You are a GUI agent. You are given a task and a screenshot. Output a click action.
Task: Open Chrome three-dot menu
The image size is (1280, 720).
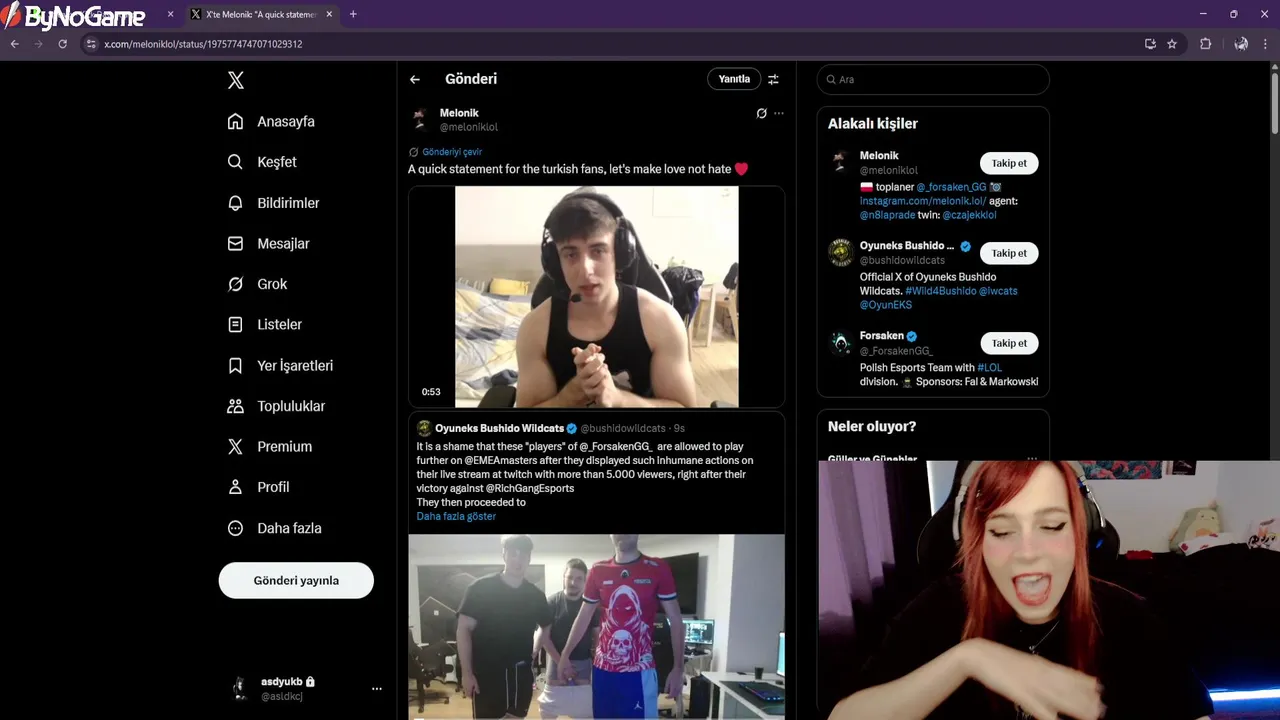tap(1266, 44)
